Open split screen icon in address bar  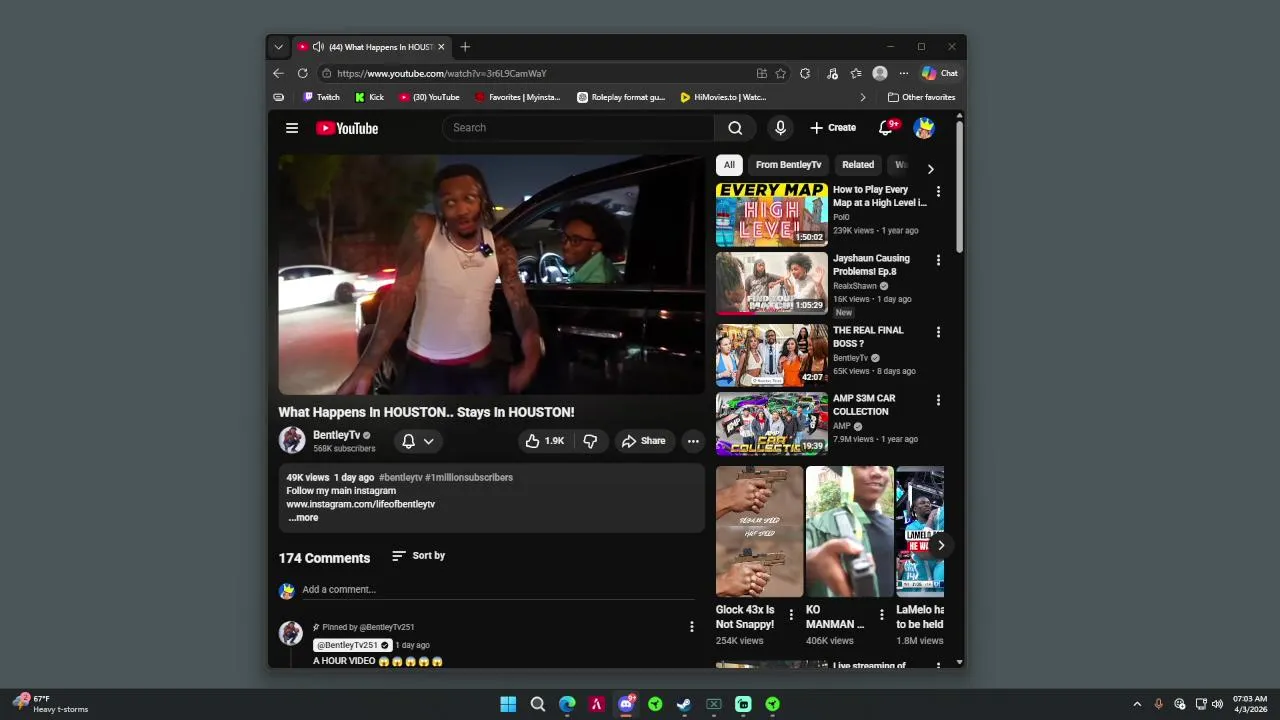coord(762,73)
